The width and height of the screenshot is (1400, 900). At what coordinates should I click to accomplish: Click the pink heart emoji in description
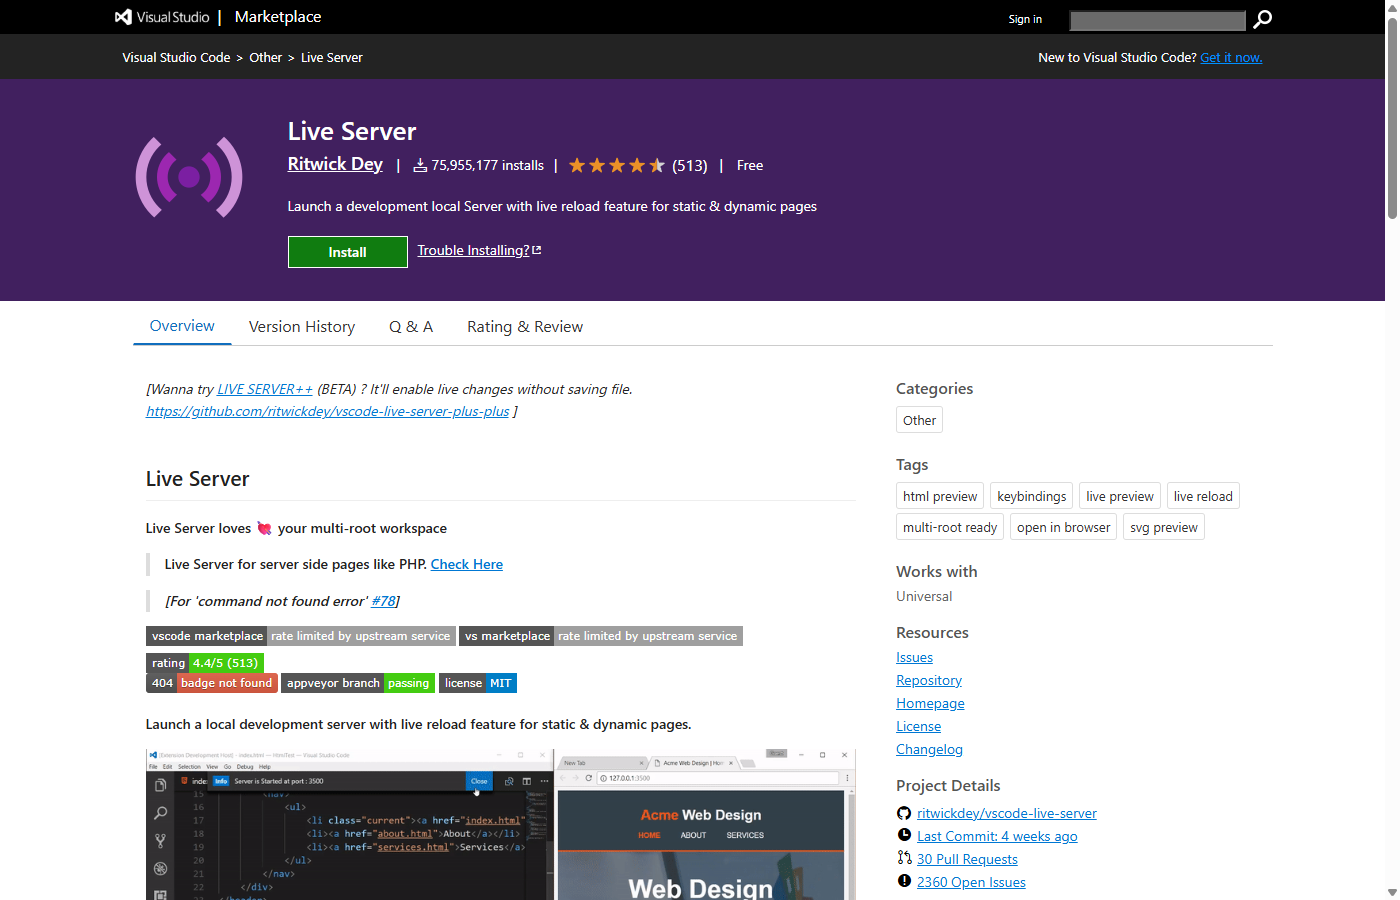tap(264, 528)
